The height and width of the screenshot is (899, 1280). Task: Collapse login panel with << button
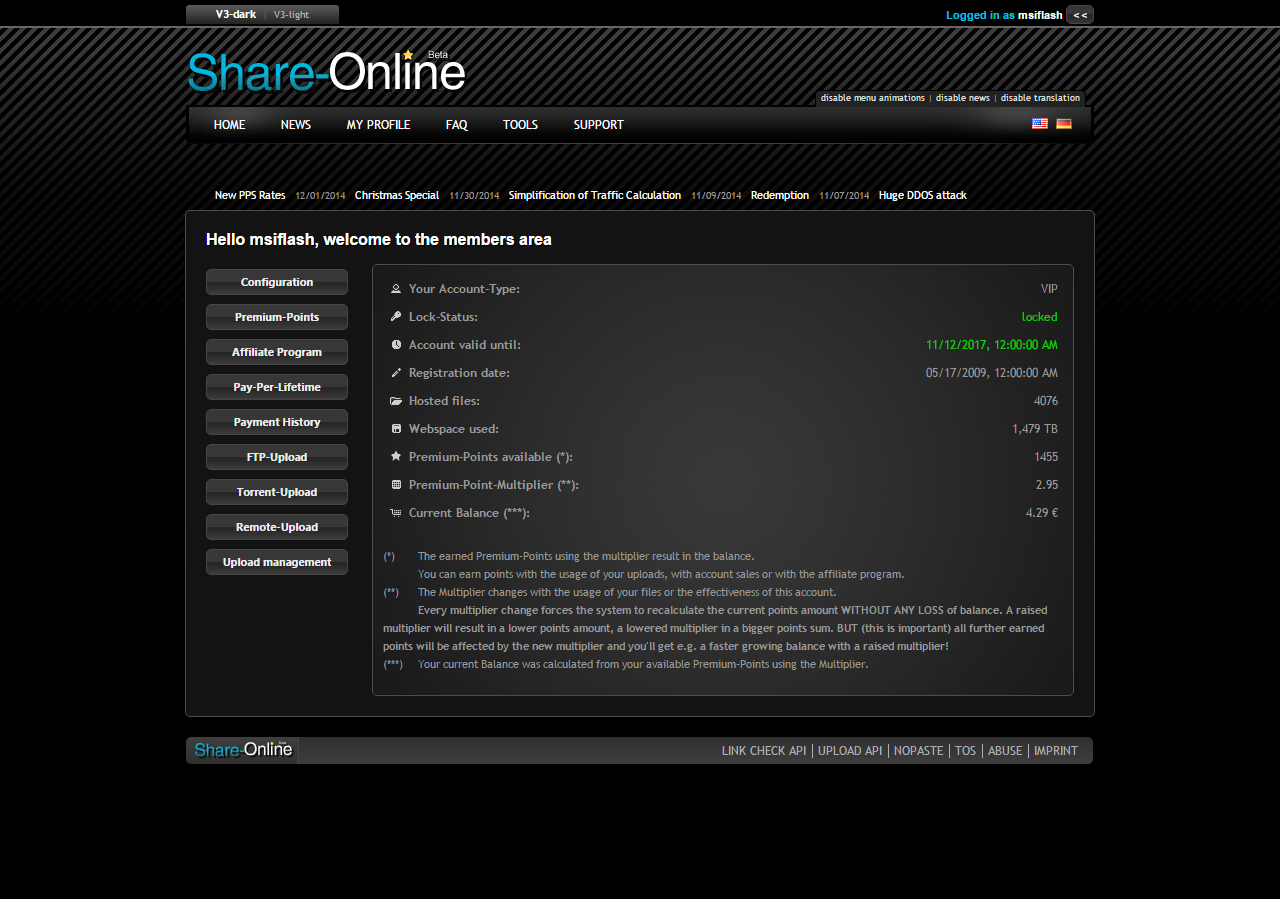pos(1080,15)
